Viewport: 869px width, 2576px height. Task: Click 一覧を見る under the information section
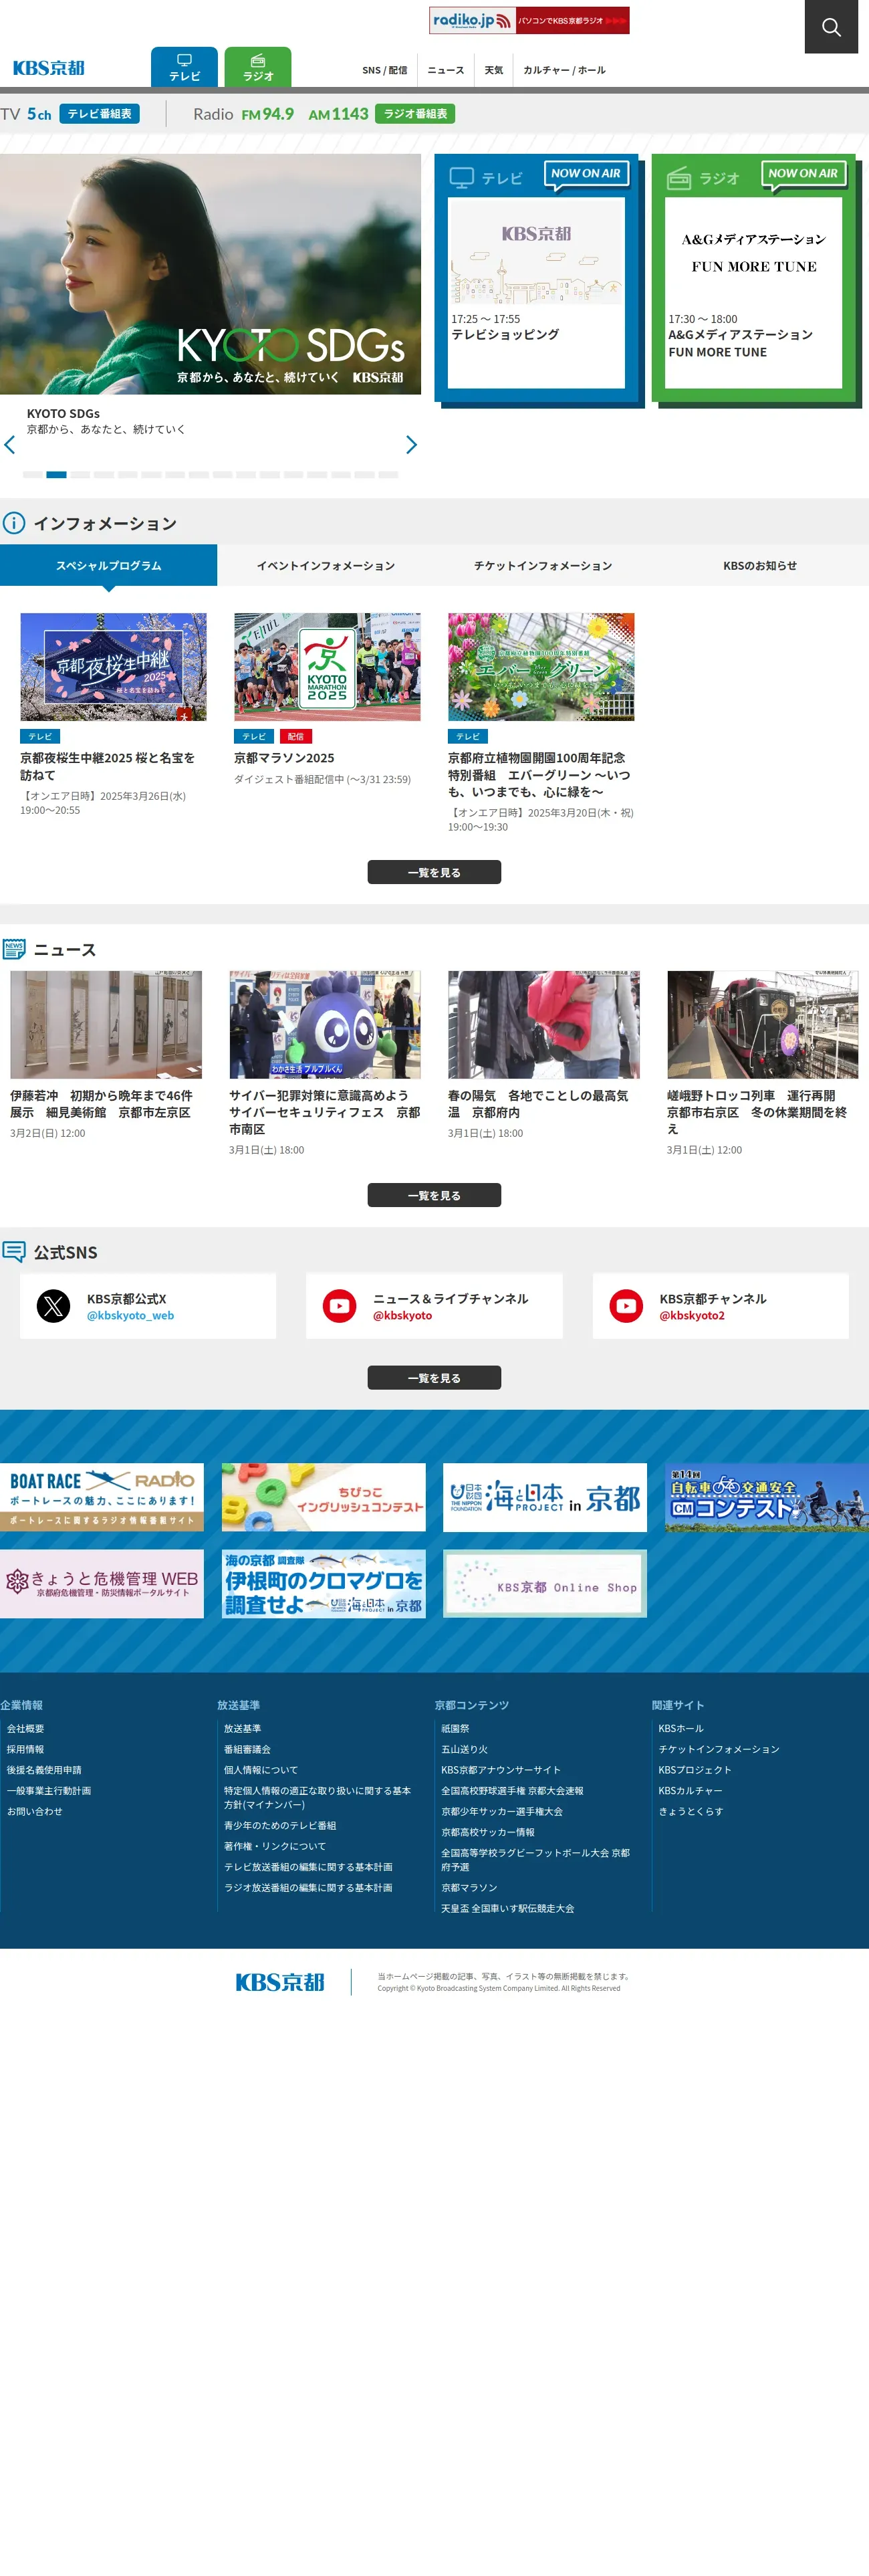(434, 873)
